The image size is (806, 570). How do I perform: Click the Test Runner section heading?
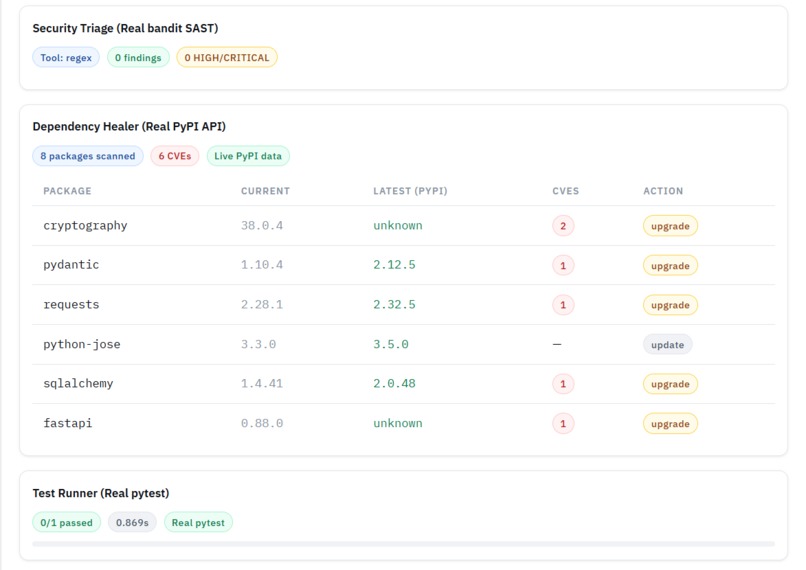pos(101,493)
